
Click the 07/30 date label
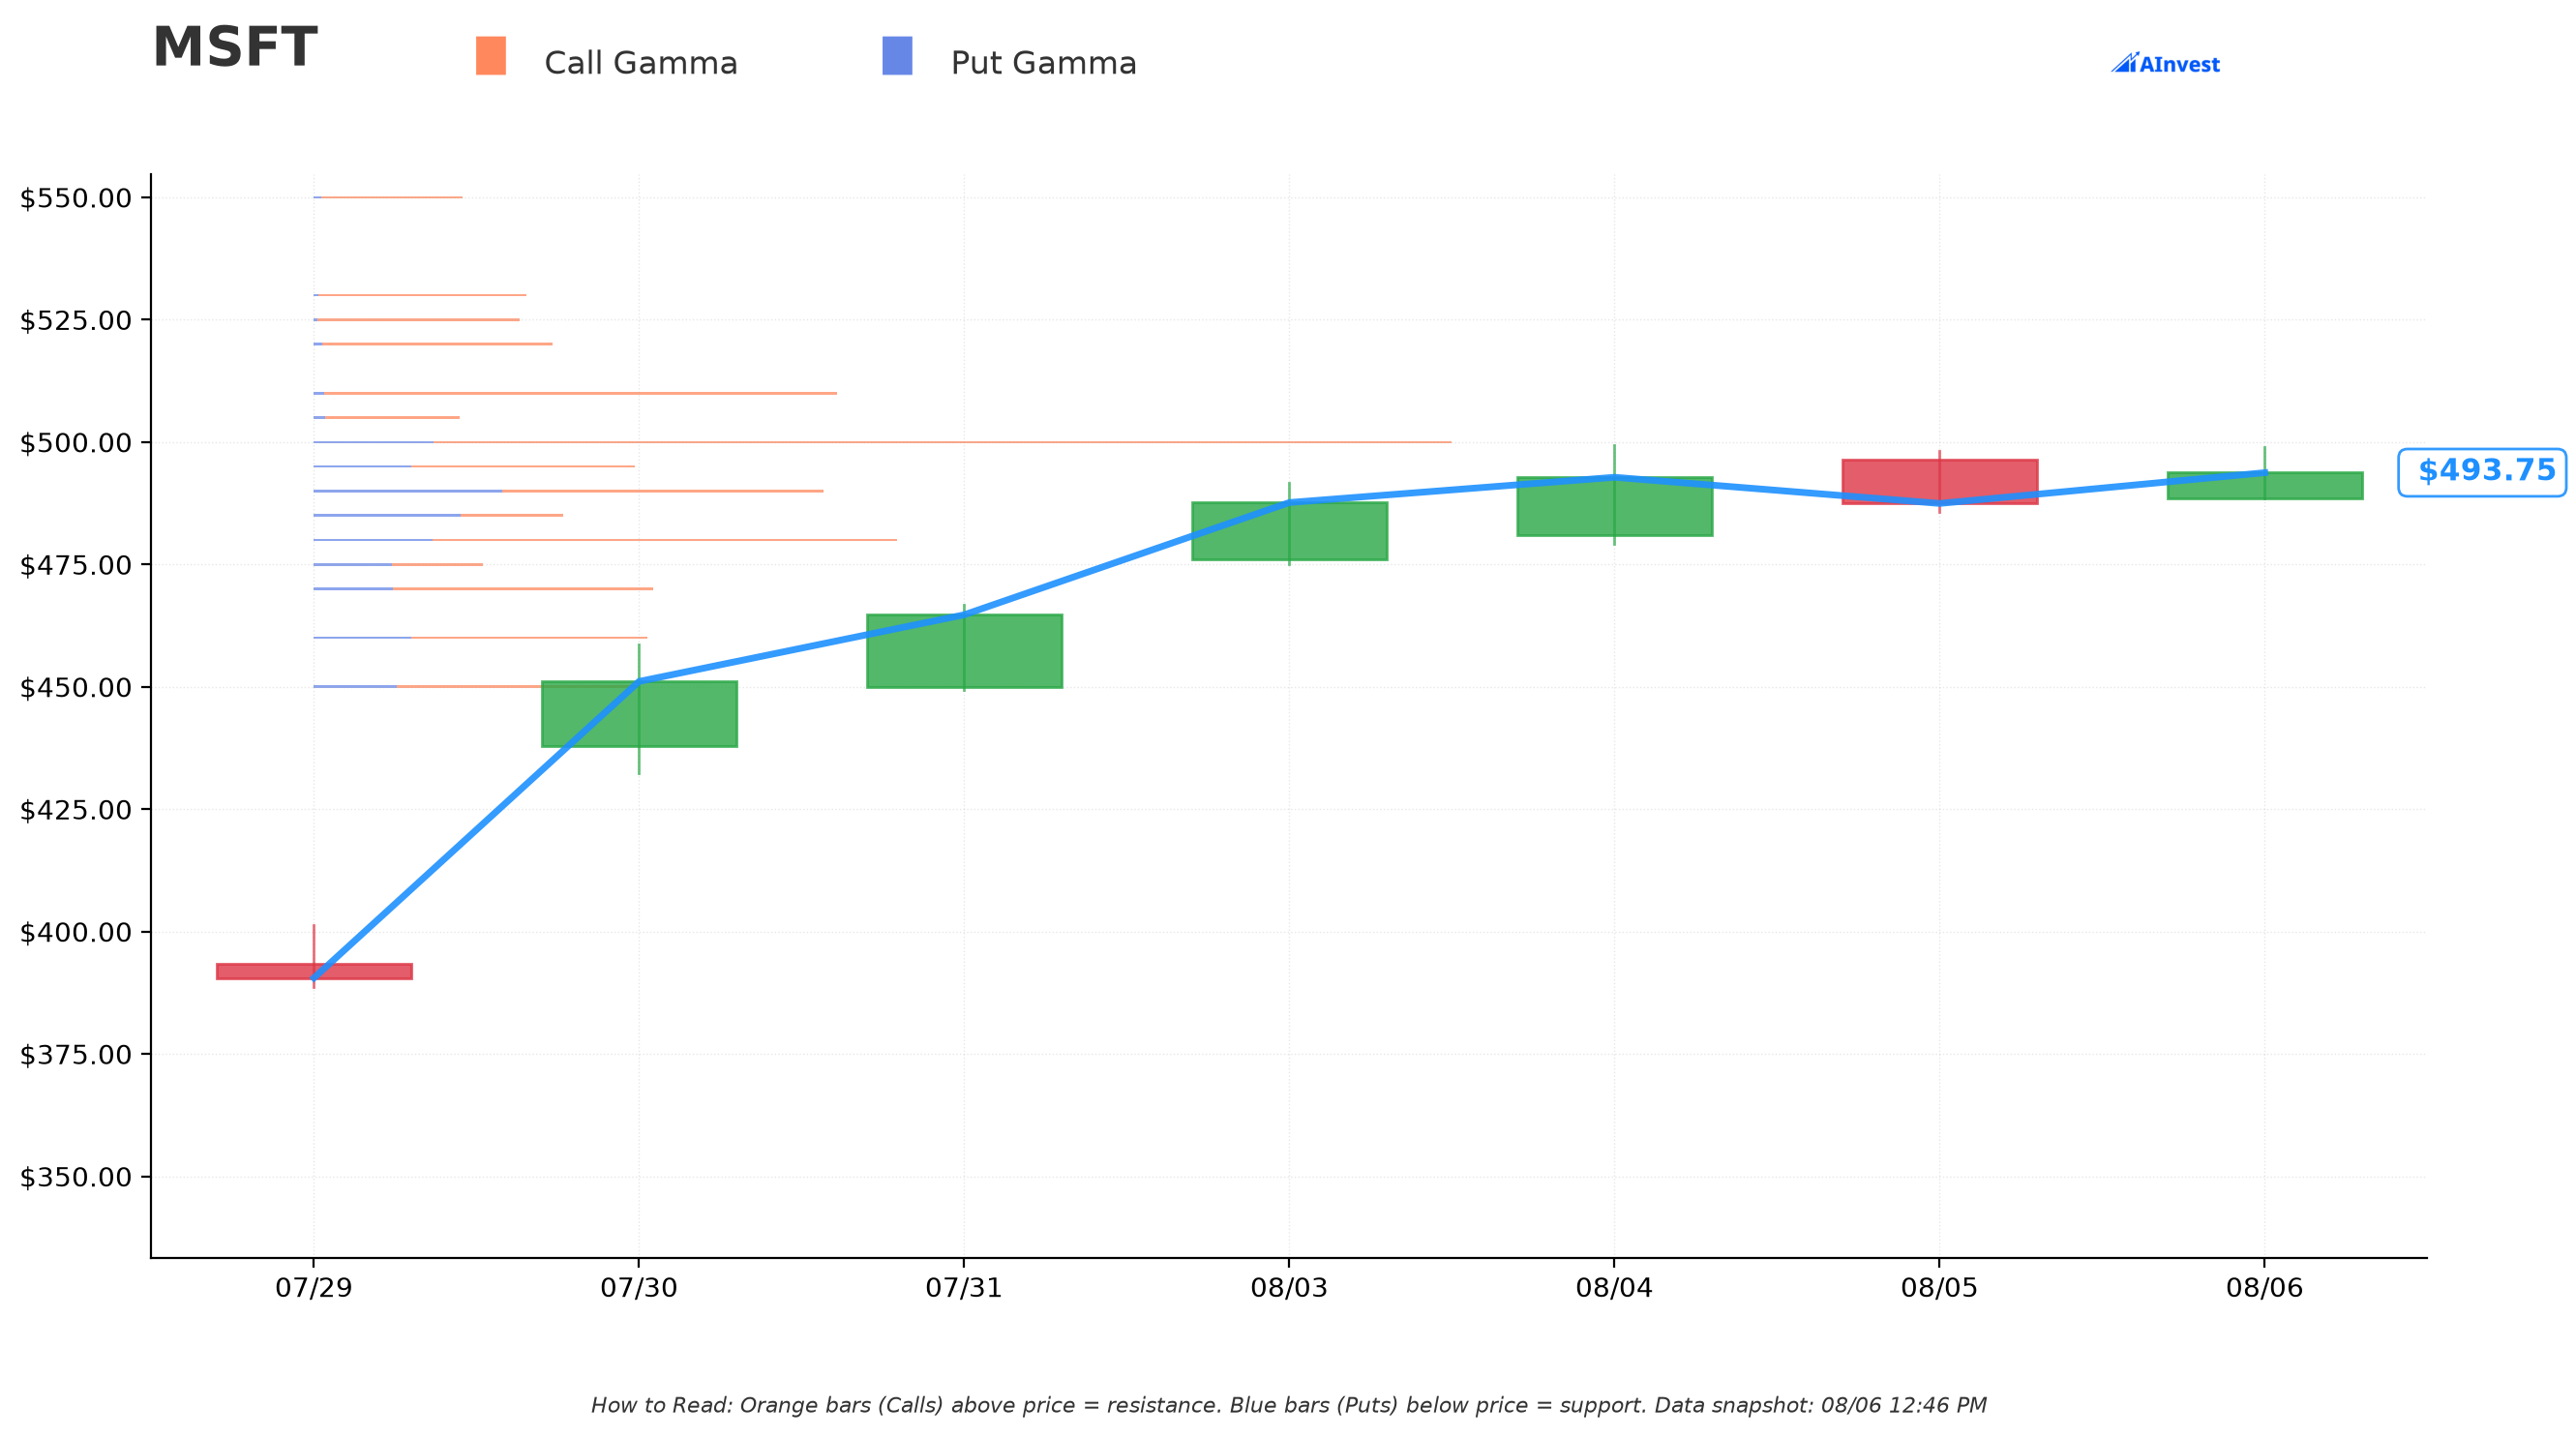[639, 1288]
